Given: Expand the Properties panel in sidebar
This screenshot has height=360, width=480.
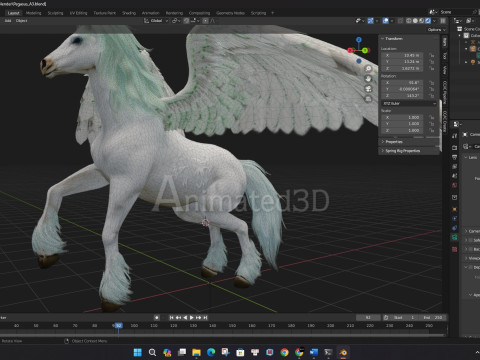Looking at the screenshot, I should pos(393,142).
